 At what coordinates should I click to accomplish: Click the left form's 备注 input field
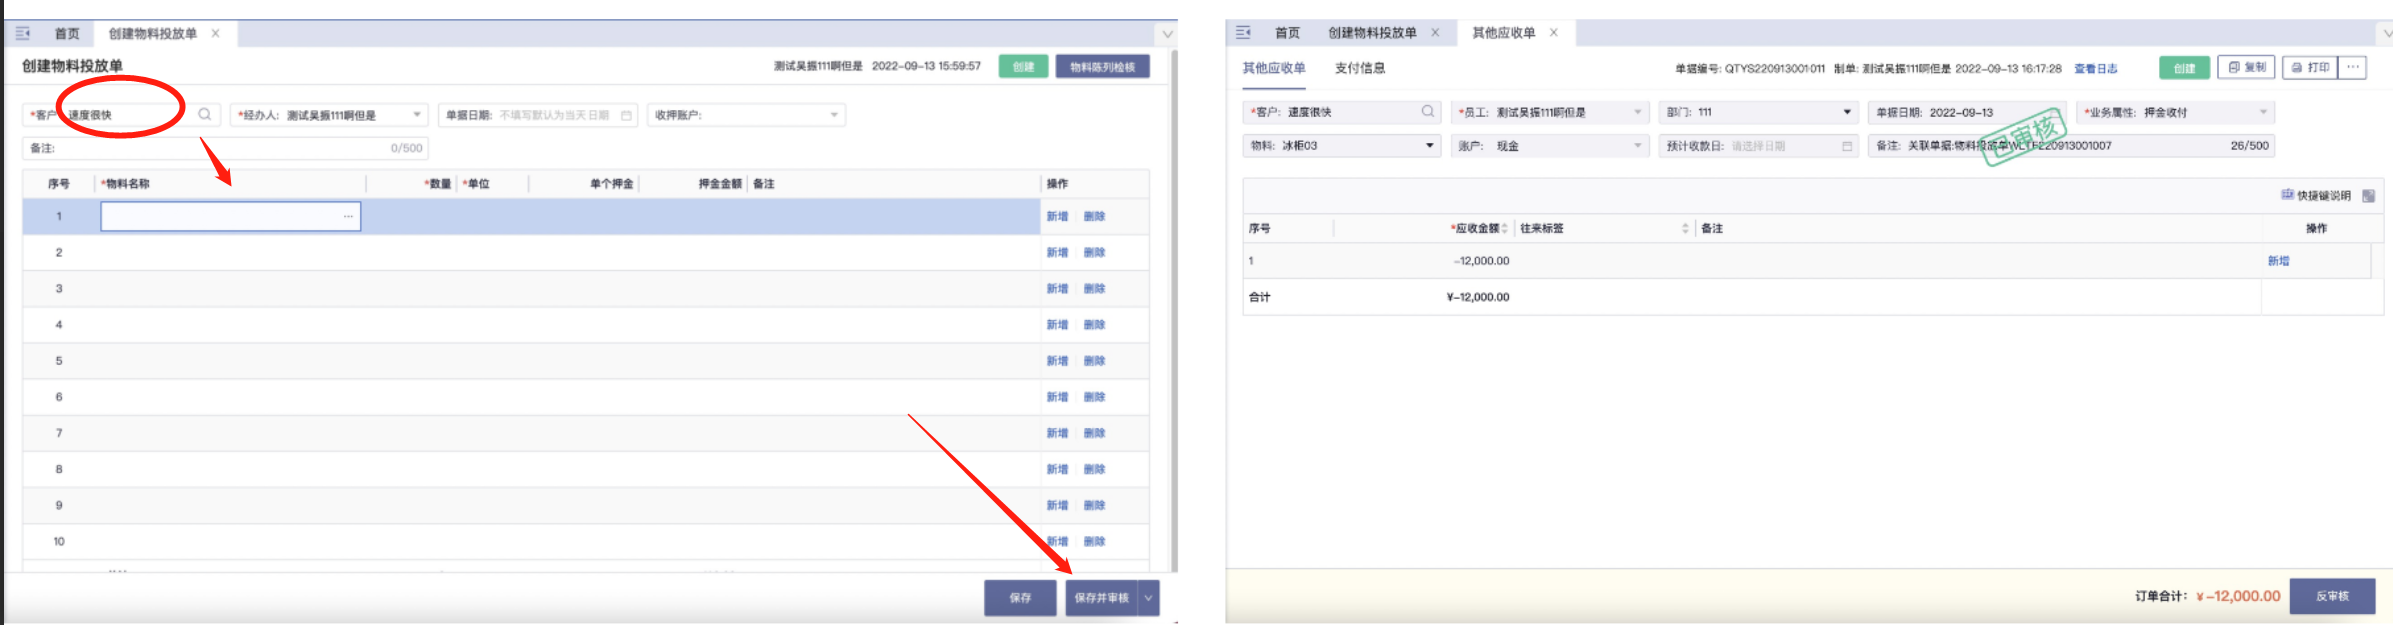(220, 148)
